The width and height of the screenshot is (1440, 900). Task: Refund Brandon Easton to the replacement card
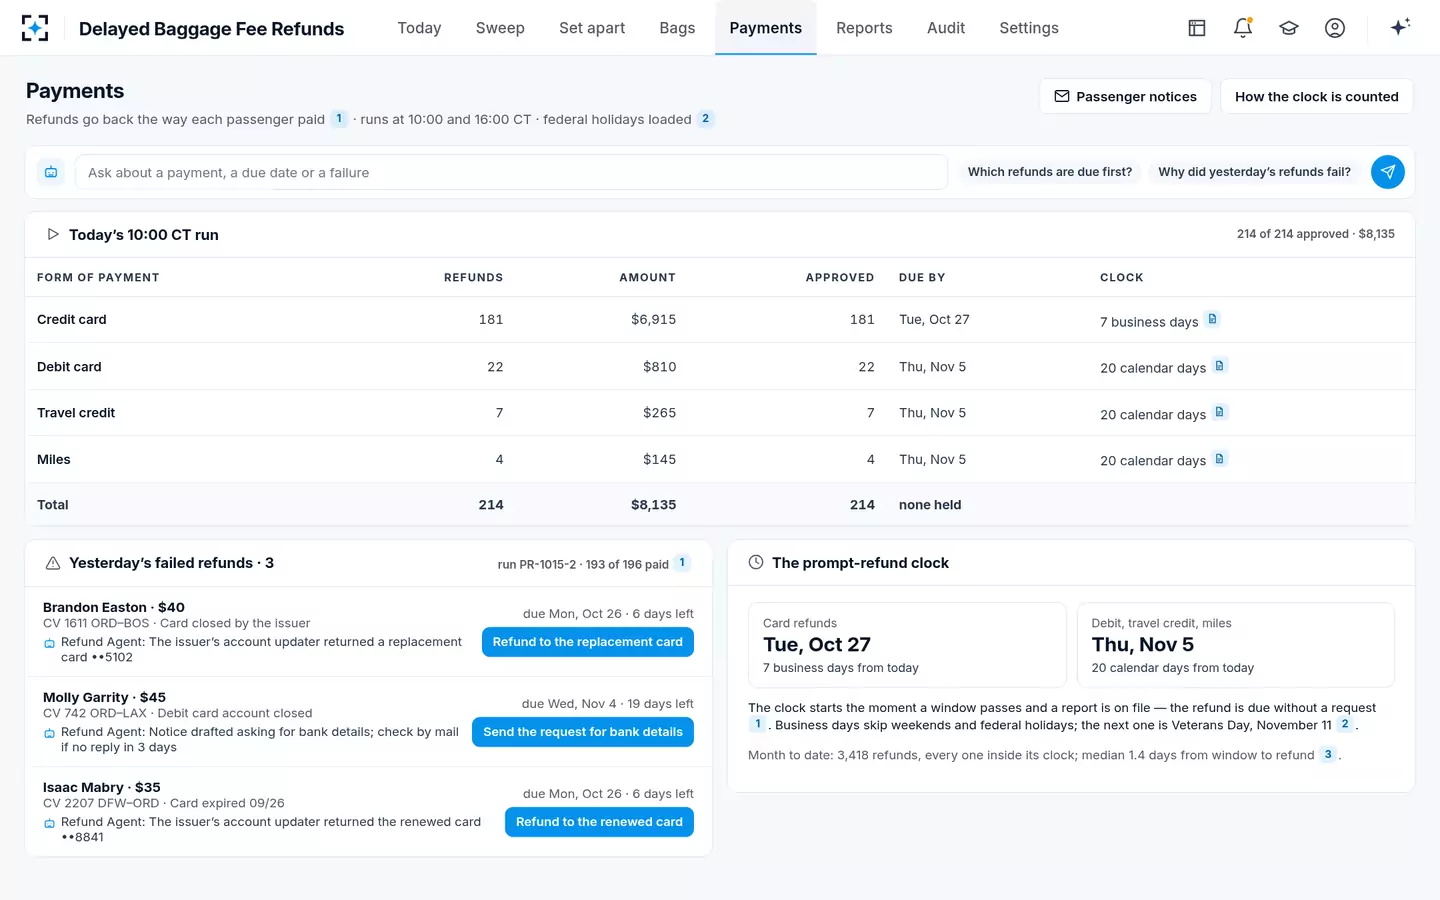(x=588, y=642)
